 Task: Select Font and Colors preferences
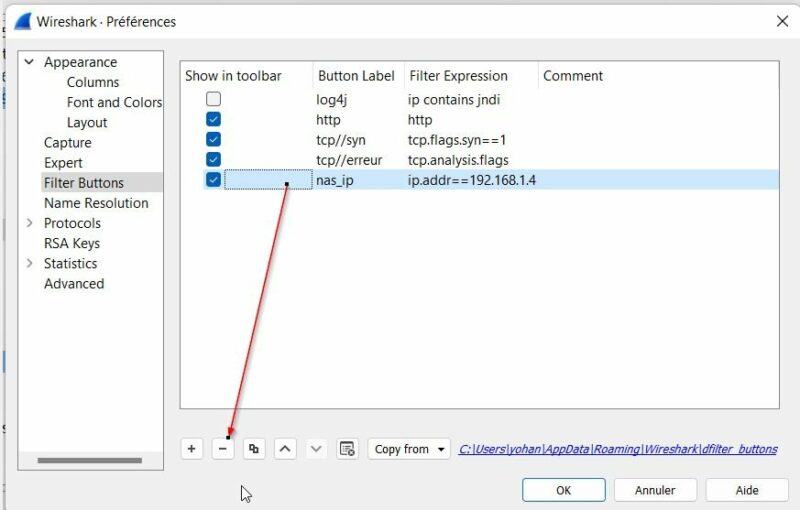(114, 103)
